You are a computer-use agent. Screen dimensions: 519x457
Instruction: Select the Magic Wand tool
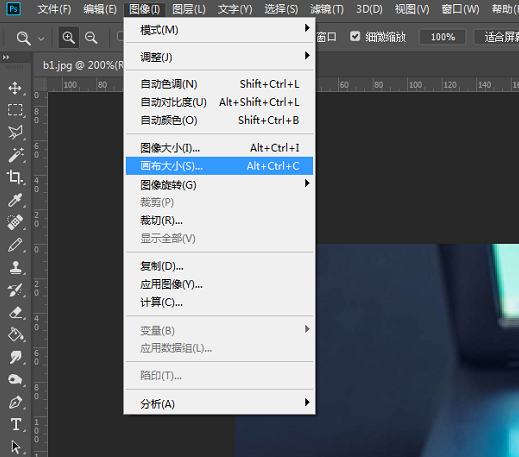15,155
